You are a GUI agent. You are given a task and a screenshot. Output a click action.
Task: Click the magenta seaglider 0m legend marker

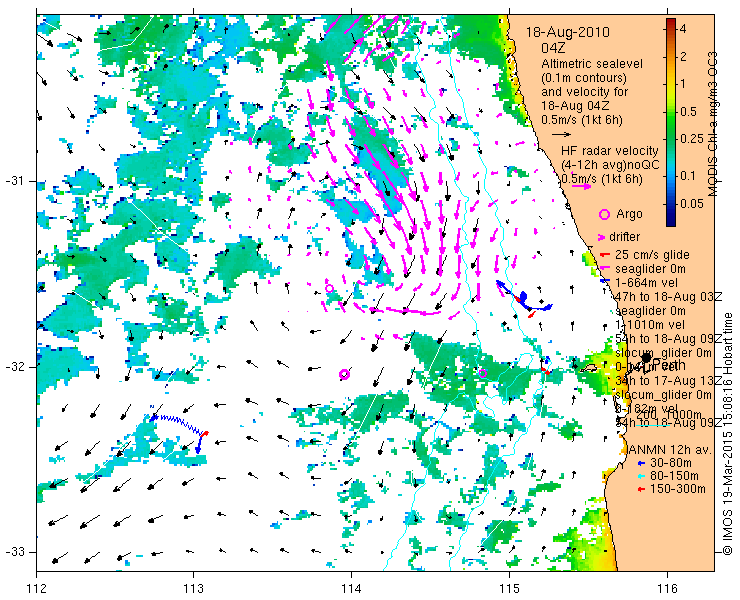point(605,269)
